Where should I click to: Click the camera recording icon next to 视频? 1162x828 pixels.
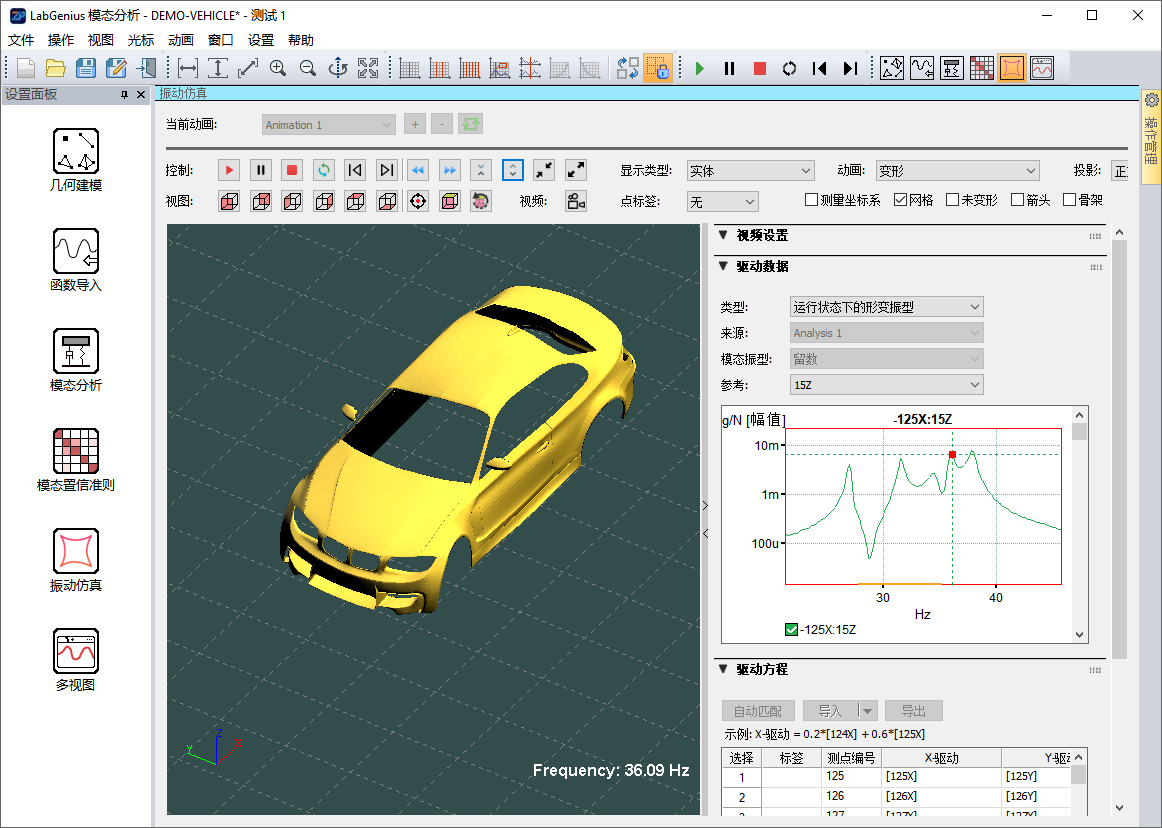click(x=576, y=201)
